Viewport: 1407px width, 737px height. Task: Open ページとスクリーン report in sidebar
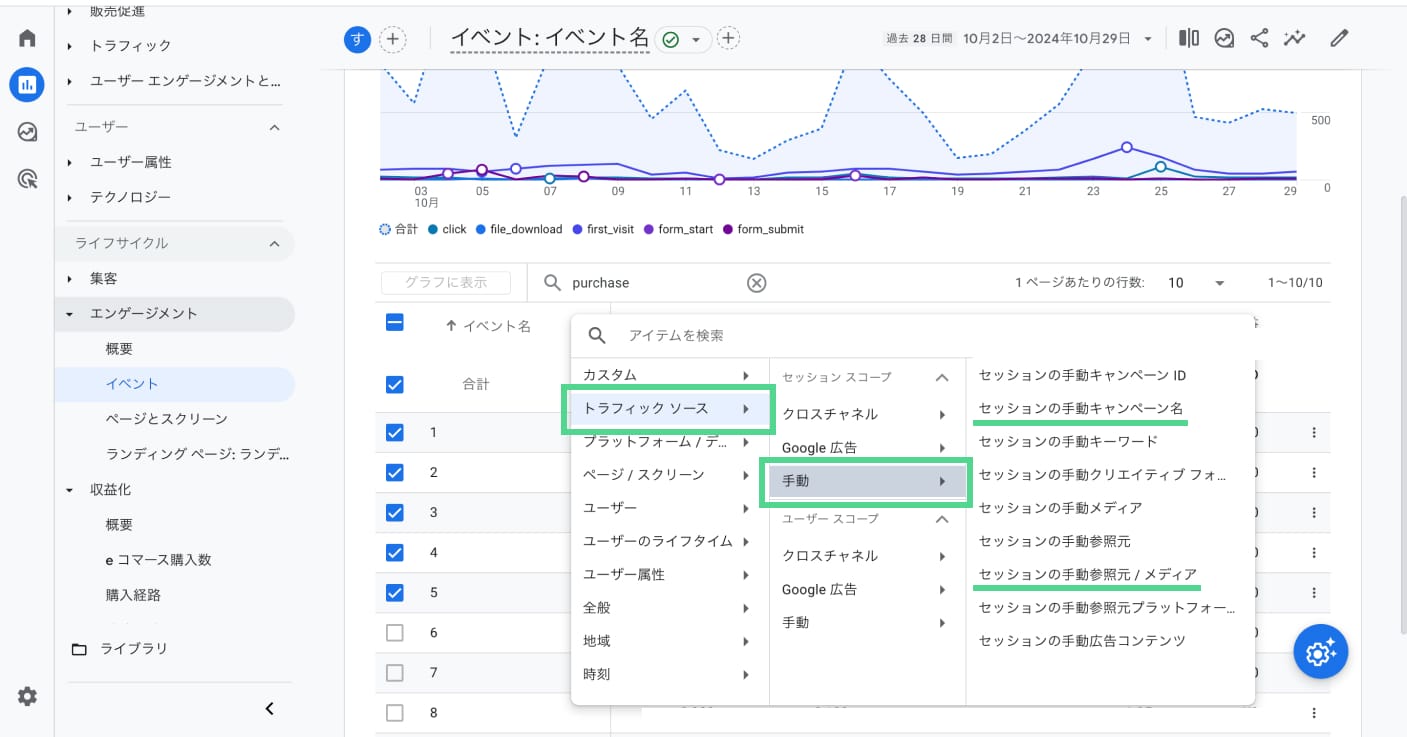(x=166, y=419)
